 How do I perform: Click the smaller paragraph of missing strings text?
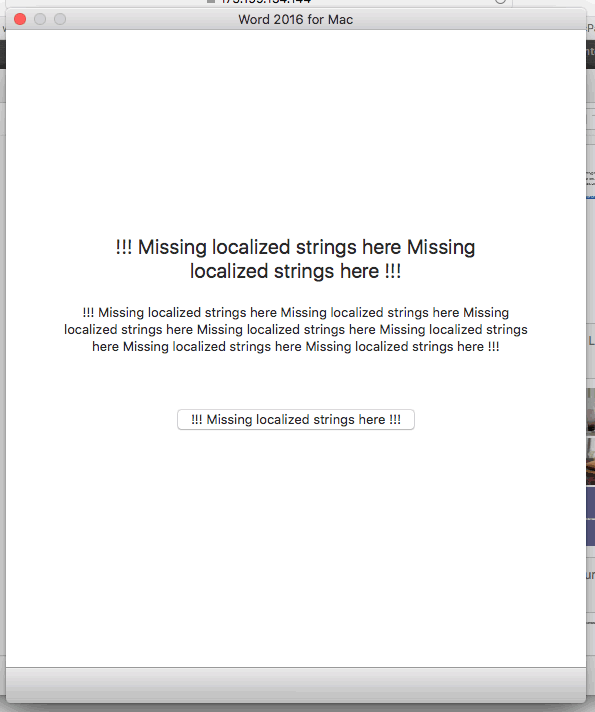click(296, 330)
